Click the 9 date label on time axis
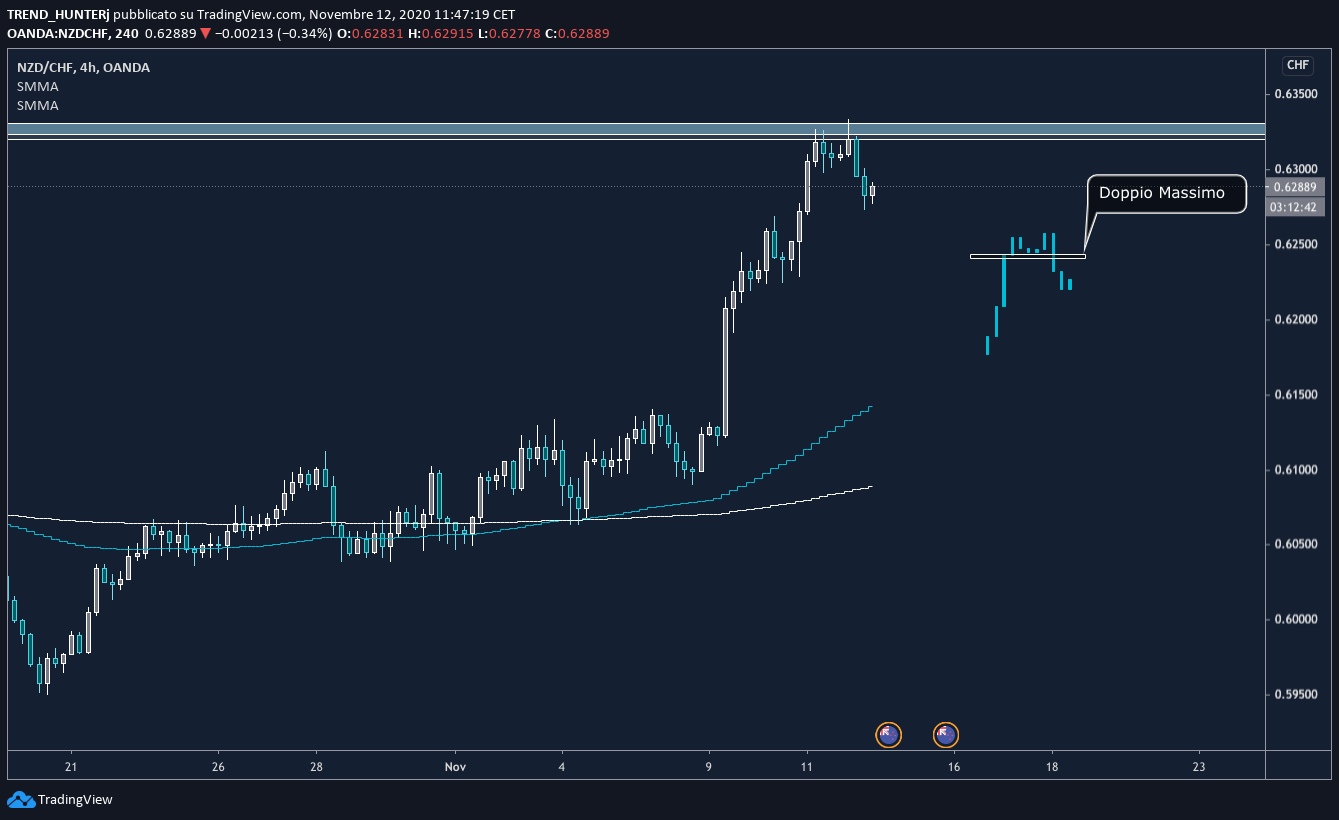The image size is (1339, 820). pos(708,767)
